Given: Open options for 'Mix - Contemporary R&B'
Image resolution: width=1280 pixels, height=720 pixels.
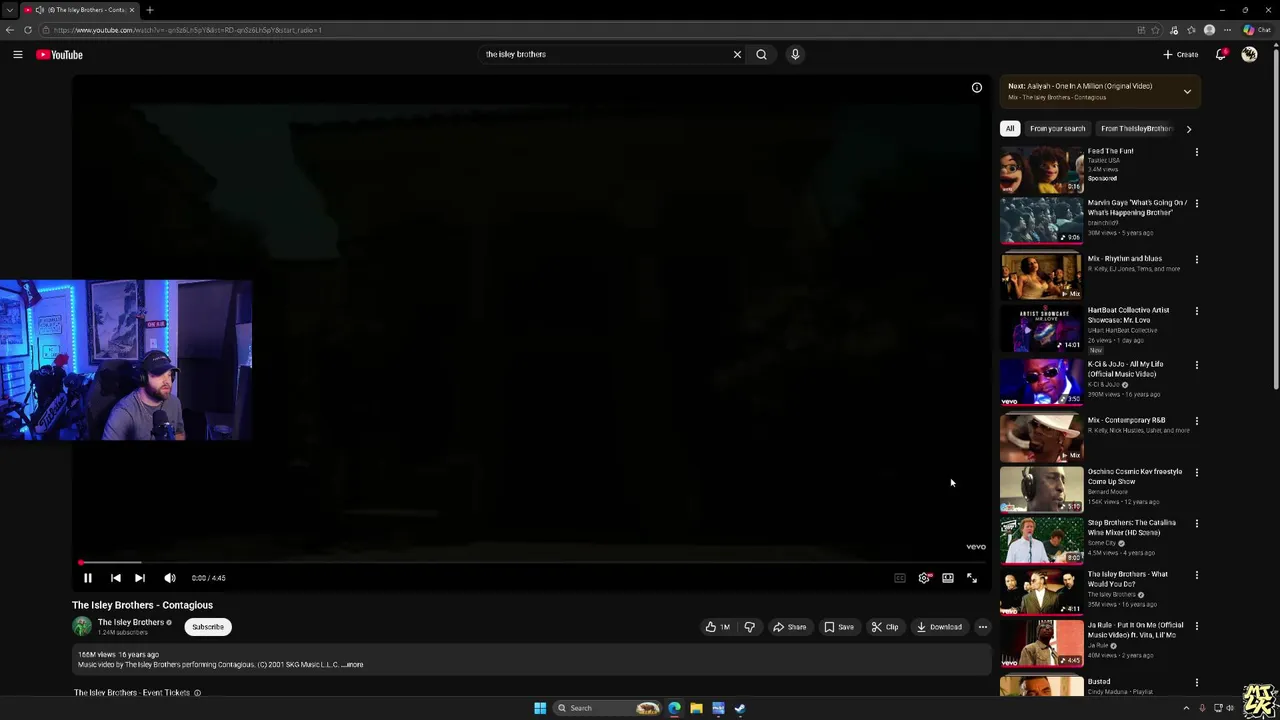Looking at the screenshot, I should click(x=1197, y=421).
